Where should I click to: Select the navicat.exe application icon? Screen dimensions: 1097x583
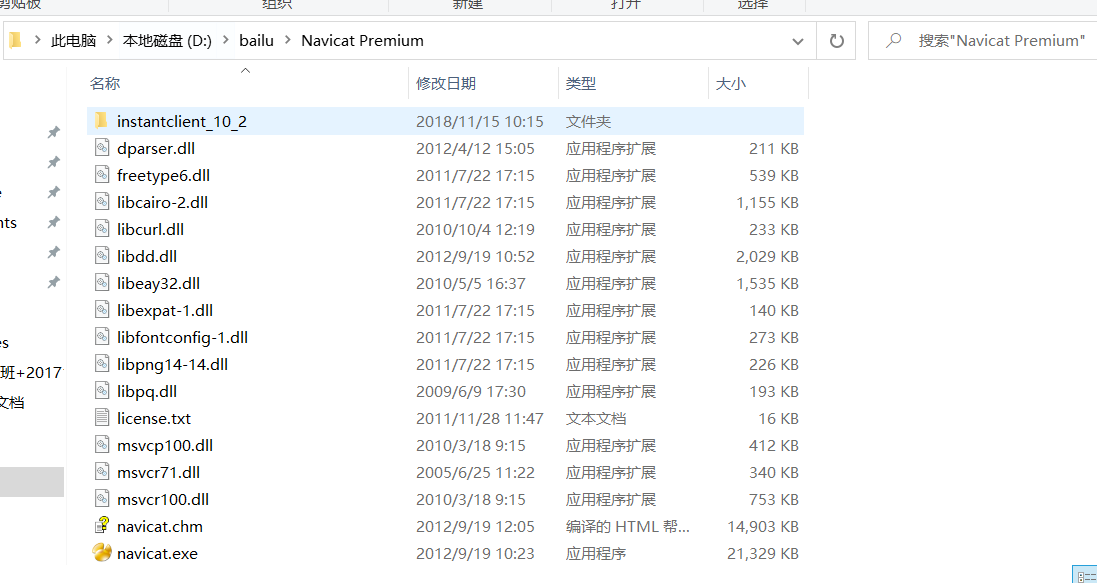click(102, 553)
